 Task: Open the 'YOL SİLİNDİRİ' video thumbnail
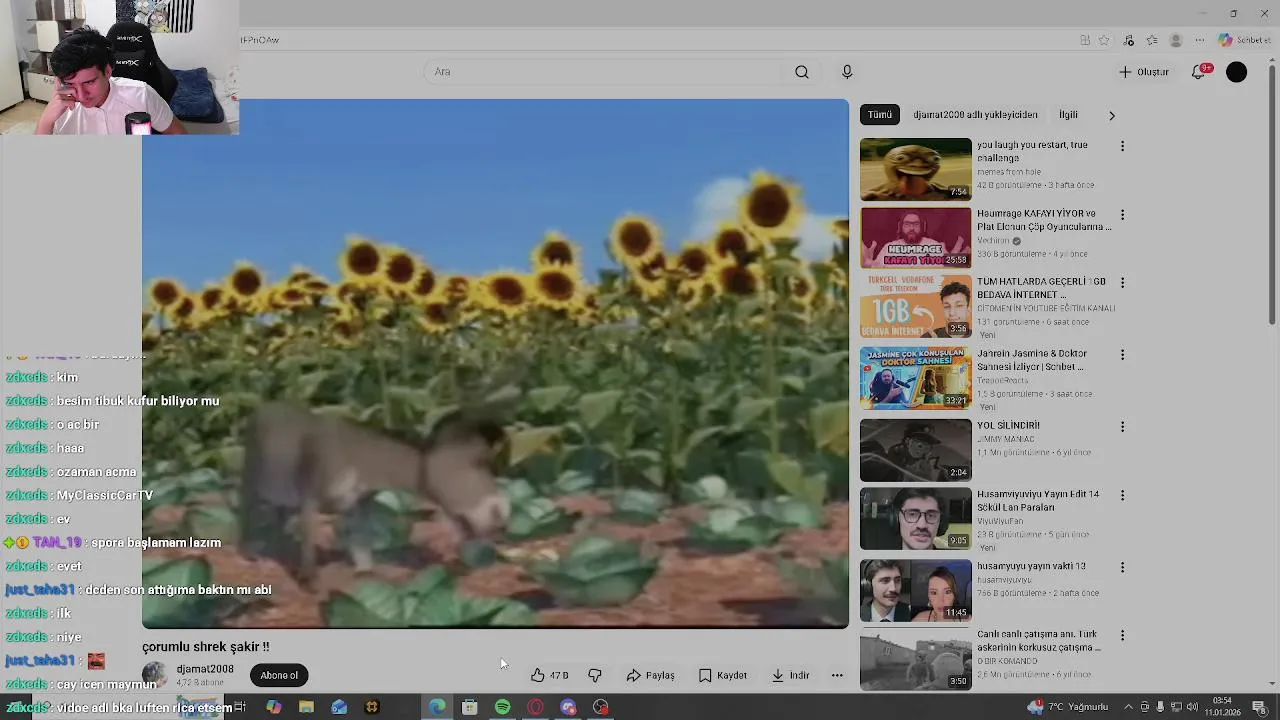916,449
